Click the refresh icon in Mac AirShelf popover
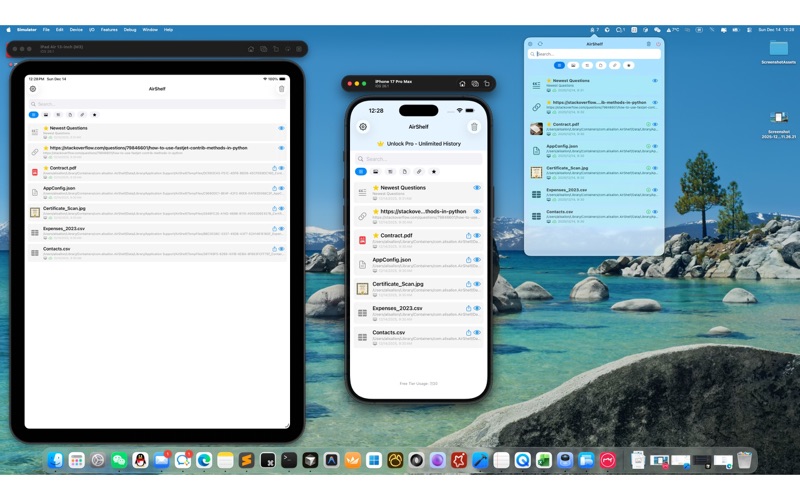Viewport: 800px width, 500px height. click(541, 44)
